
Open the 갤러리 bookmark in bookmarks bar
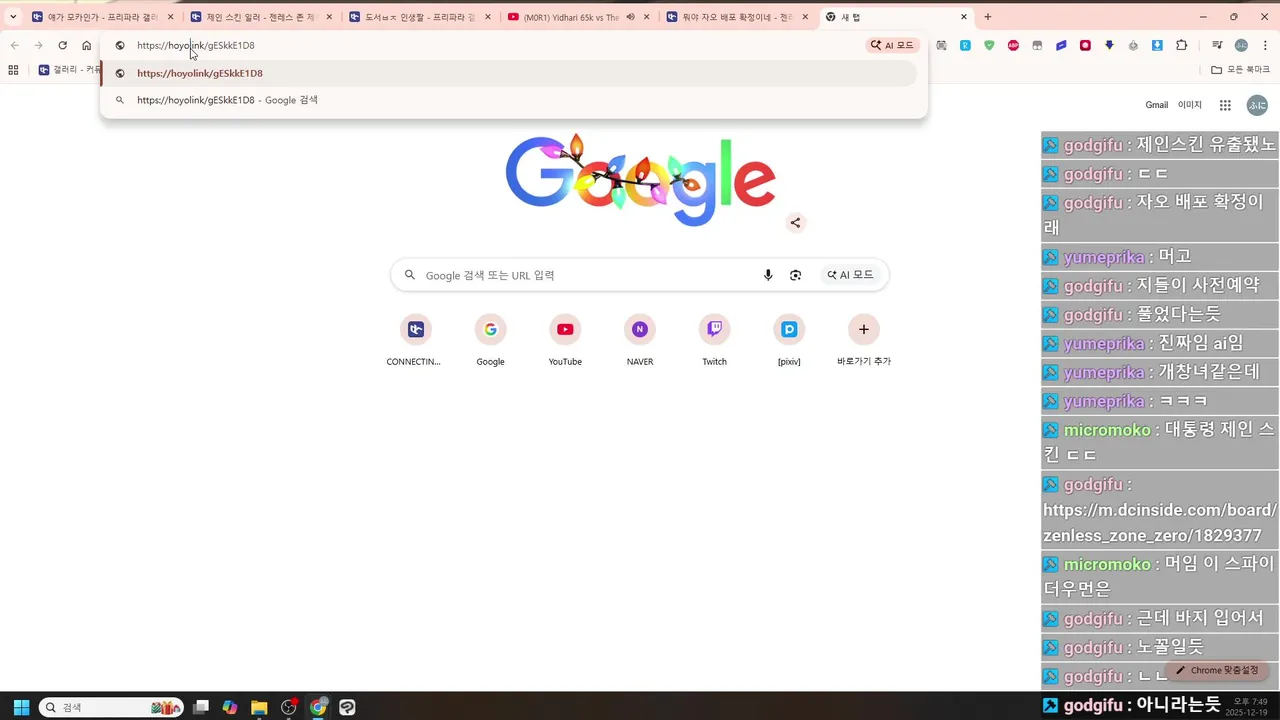69,70
